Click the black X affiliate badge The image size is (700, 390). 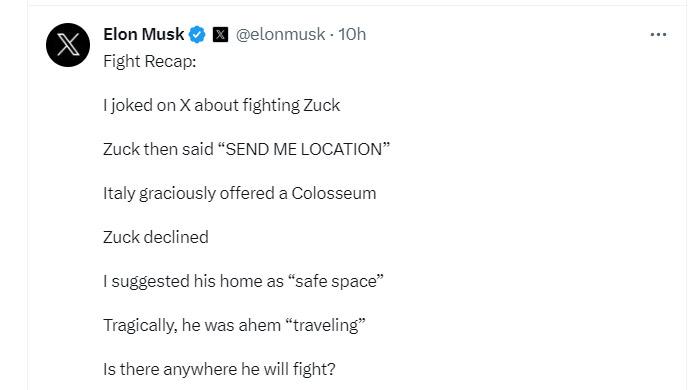[220, 34]
